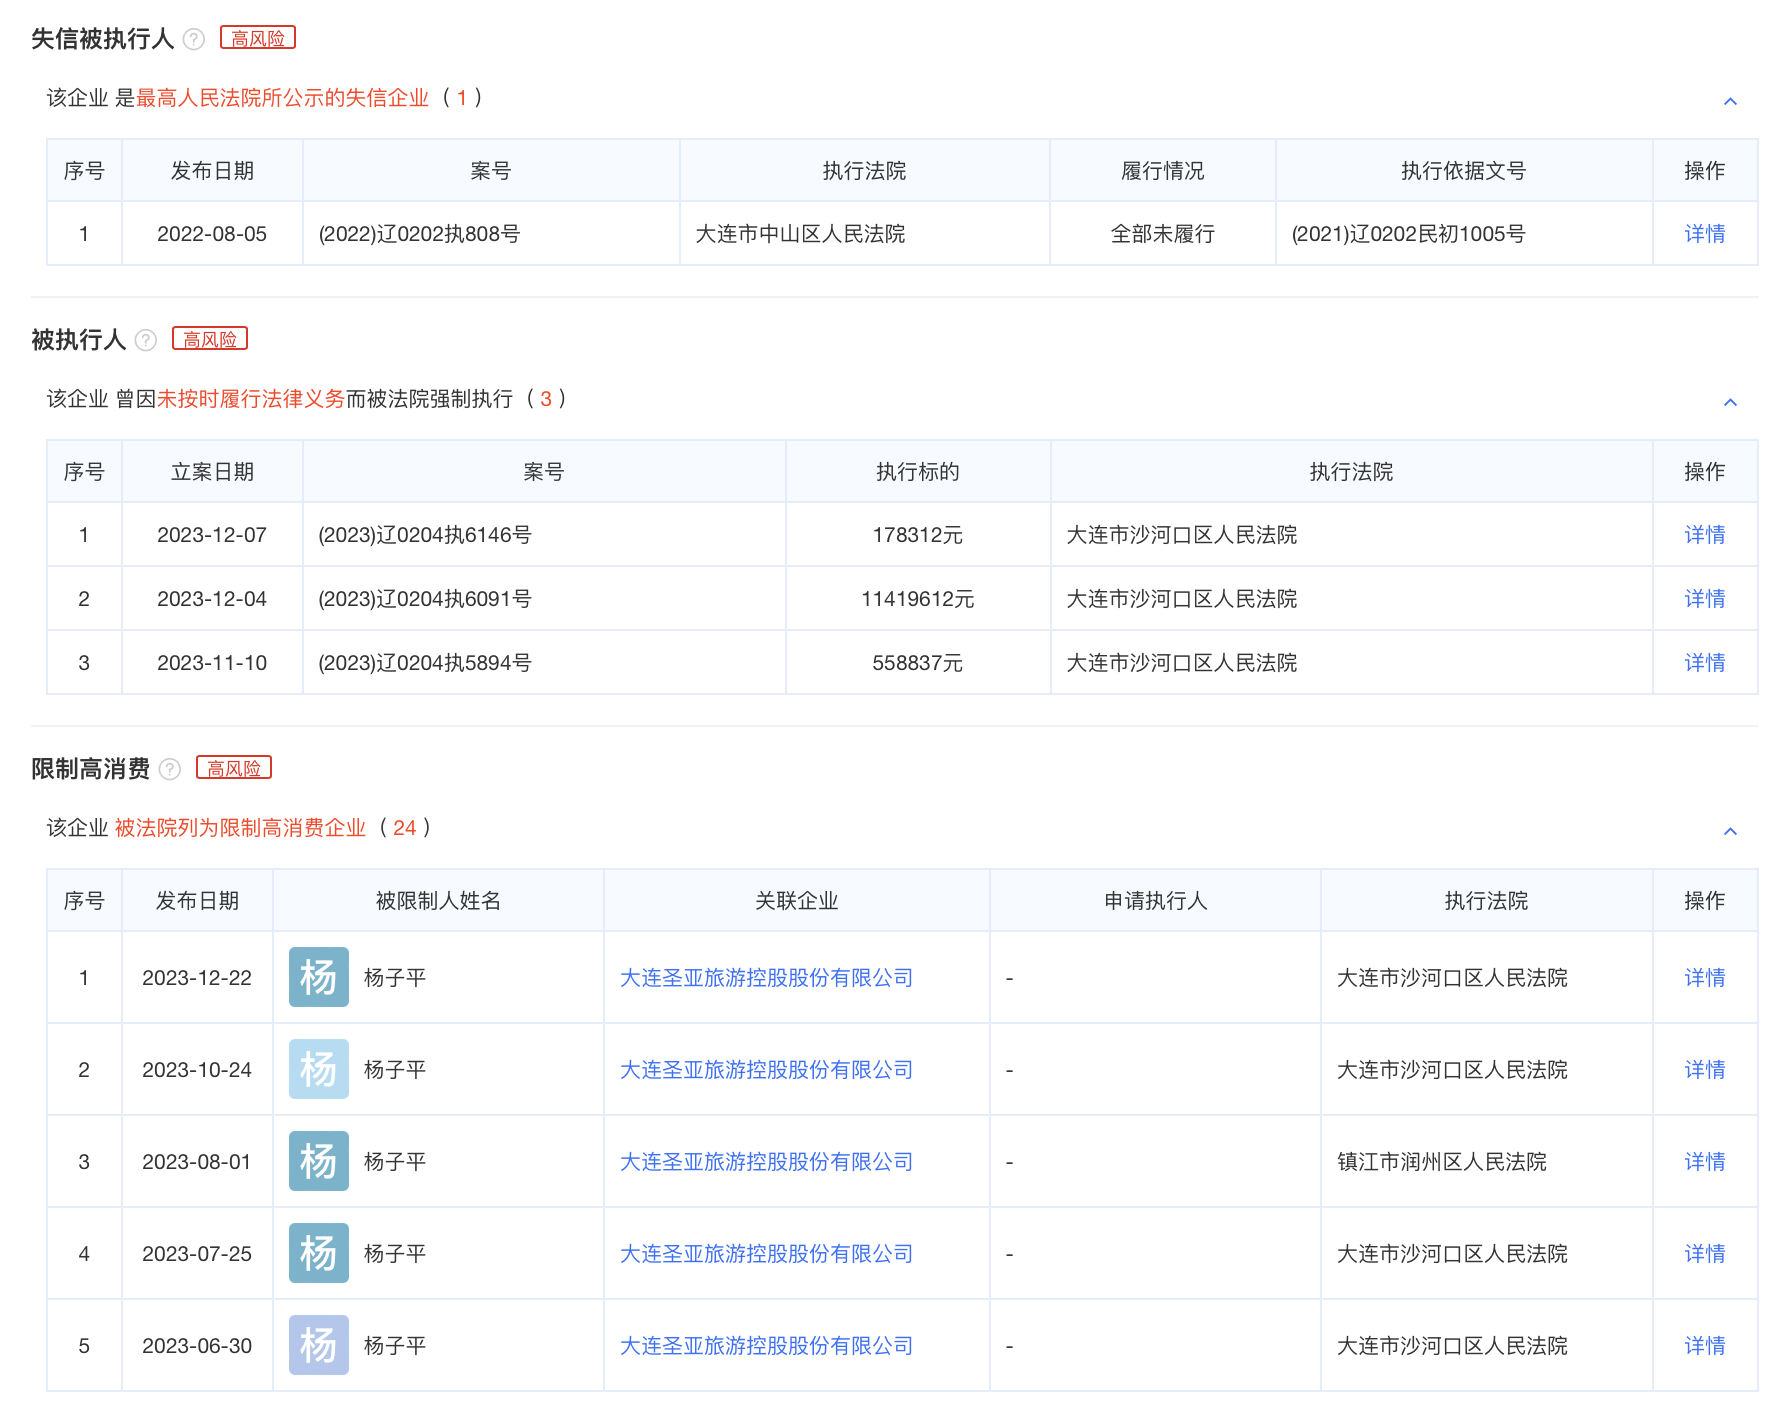Viewport: 1780px width, 1414px height.
Task: Collapse the 限制高消费 list chevron
Action: (x=1730, y=831)
